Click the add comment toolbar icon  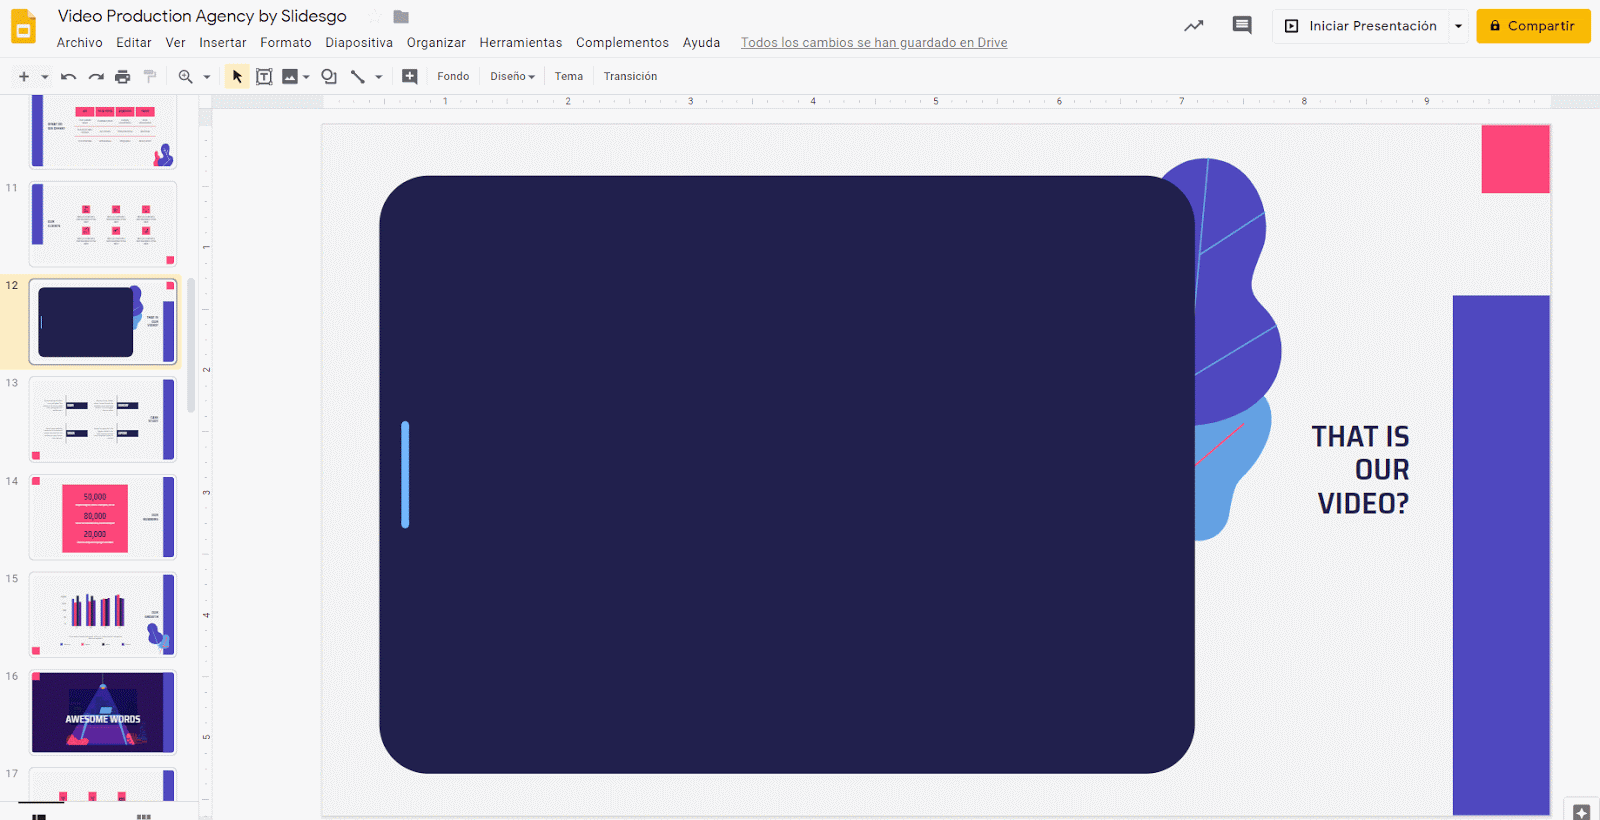pyautogui.click(x=410, y=76)
